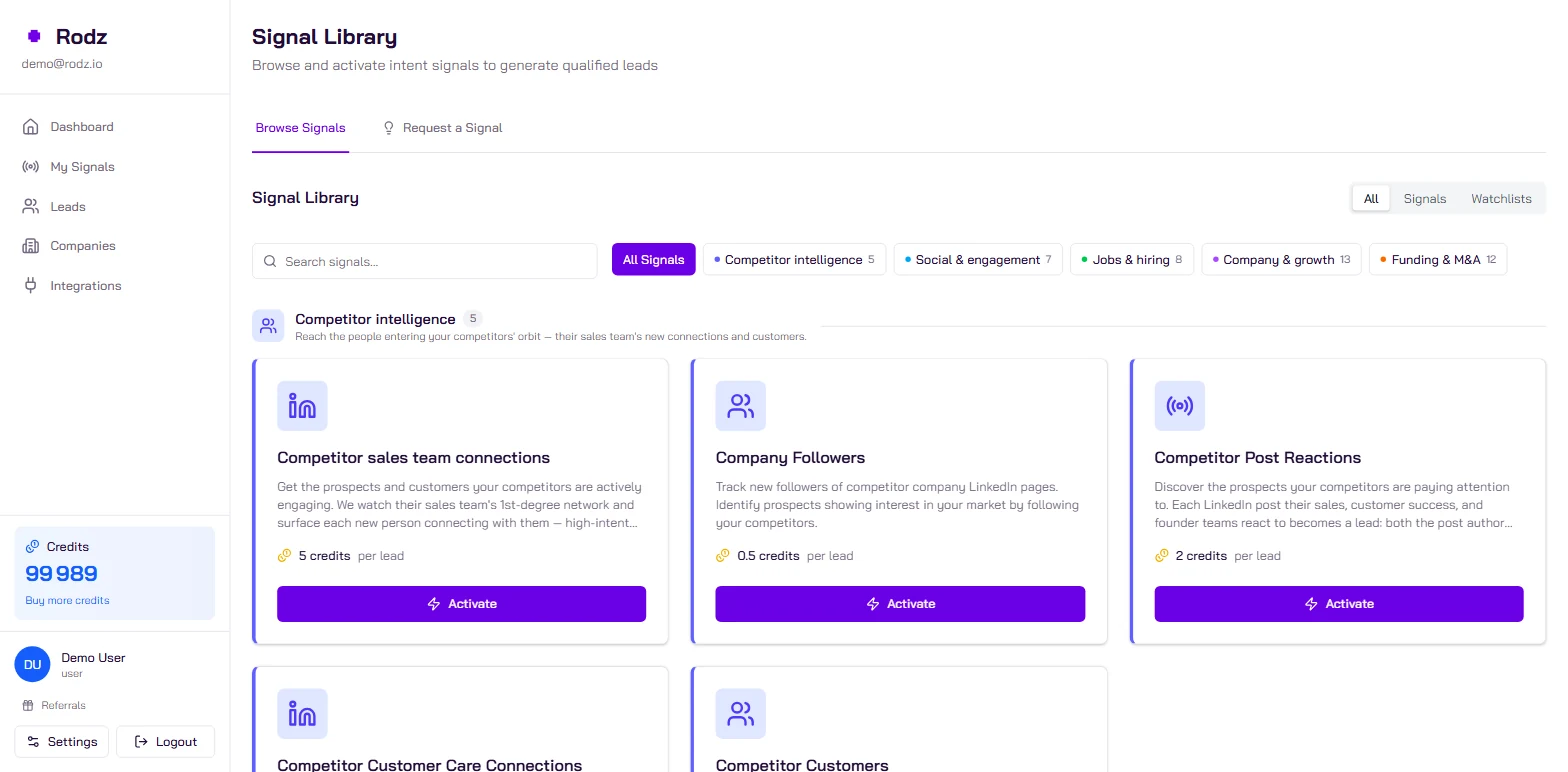Switch to the Browse Signals tab
Screen dimensions: 1568x772
point(301,128)
